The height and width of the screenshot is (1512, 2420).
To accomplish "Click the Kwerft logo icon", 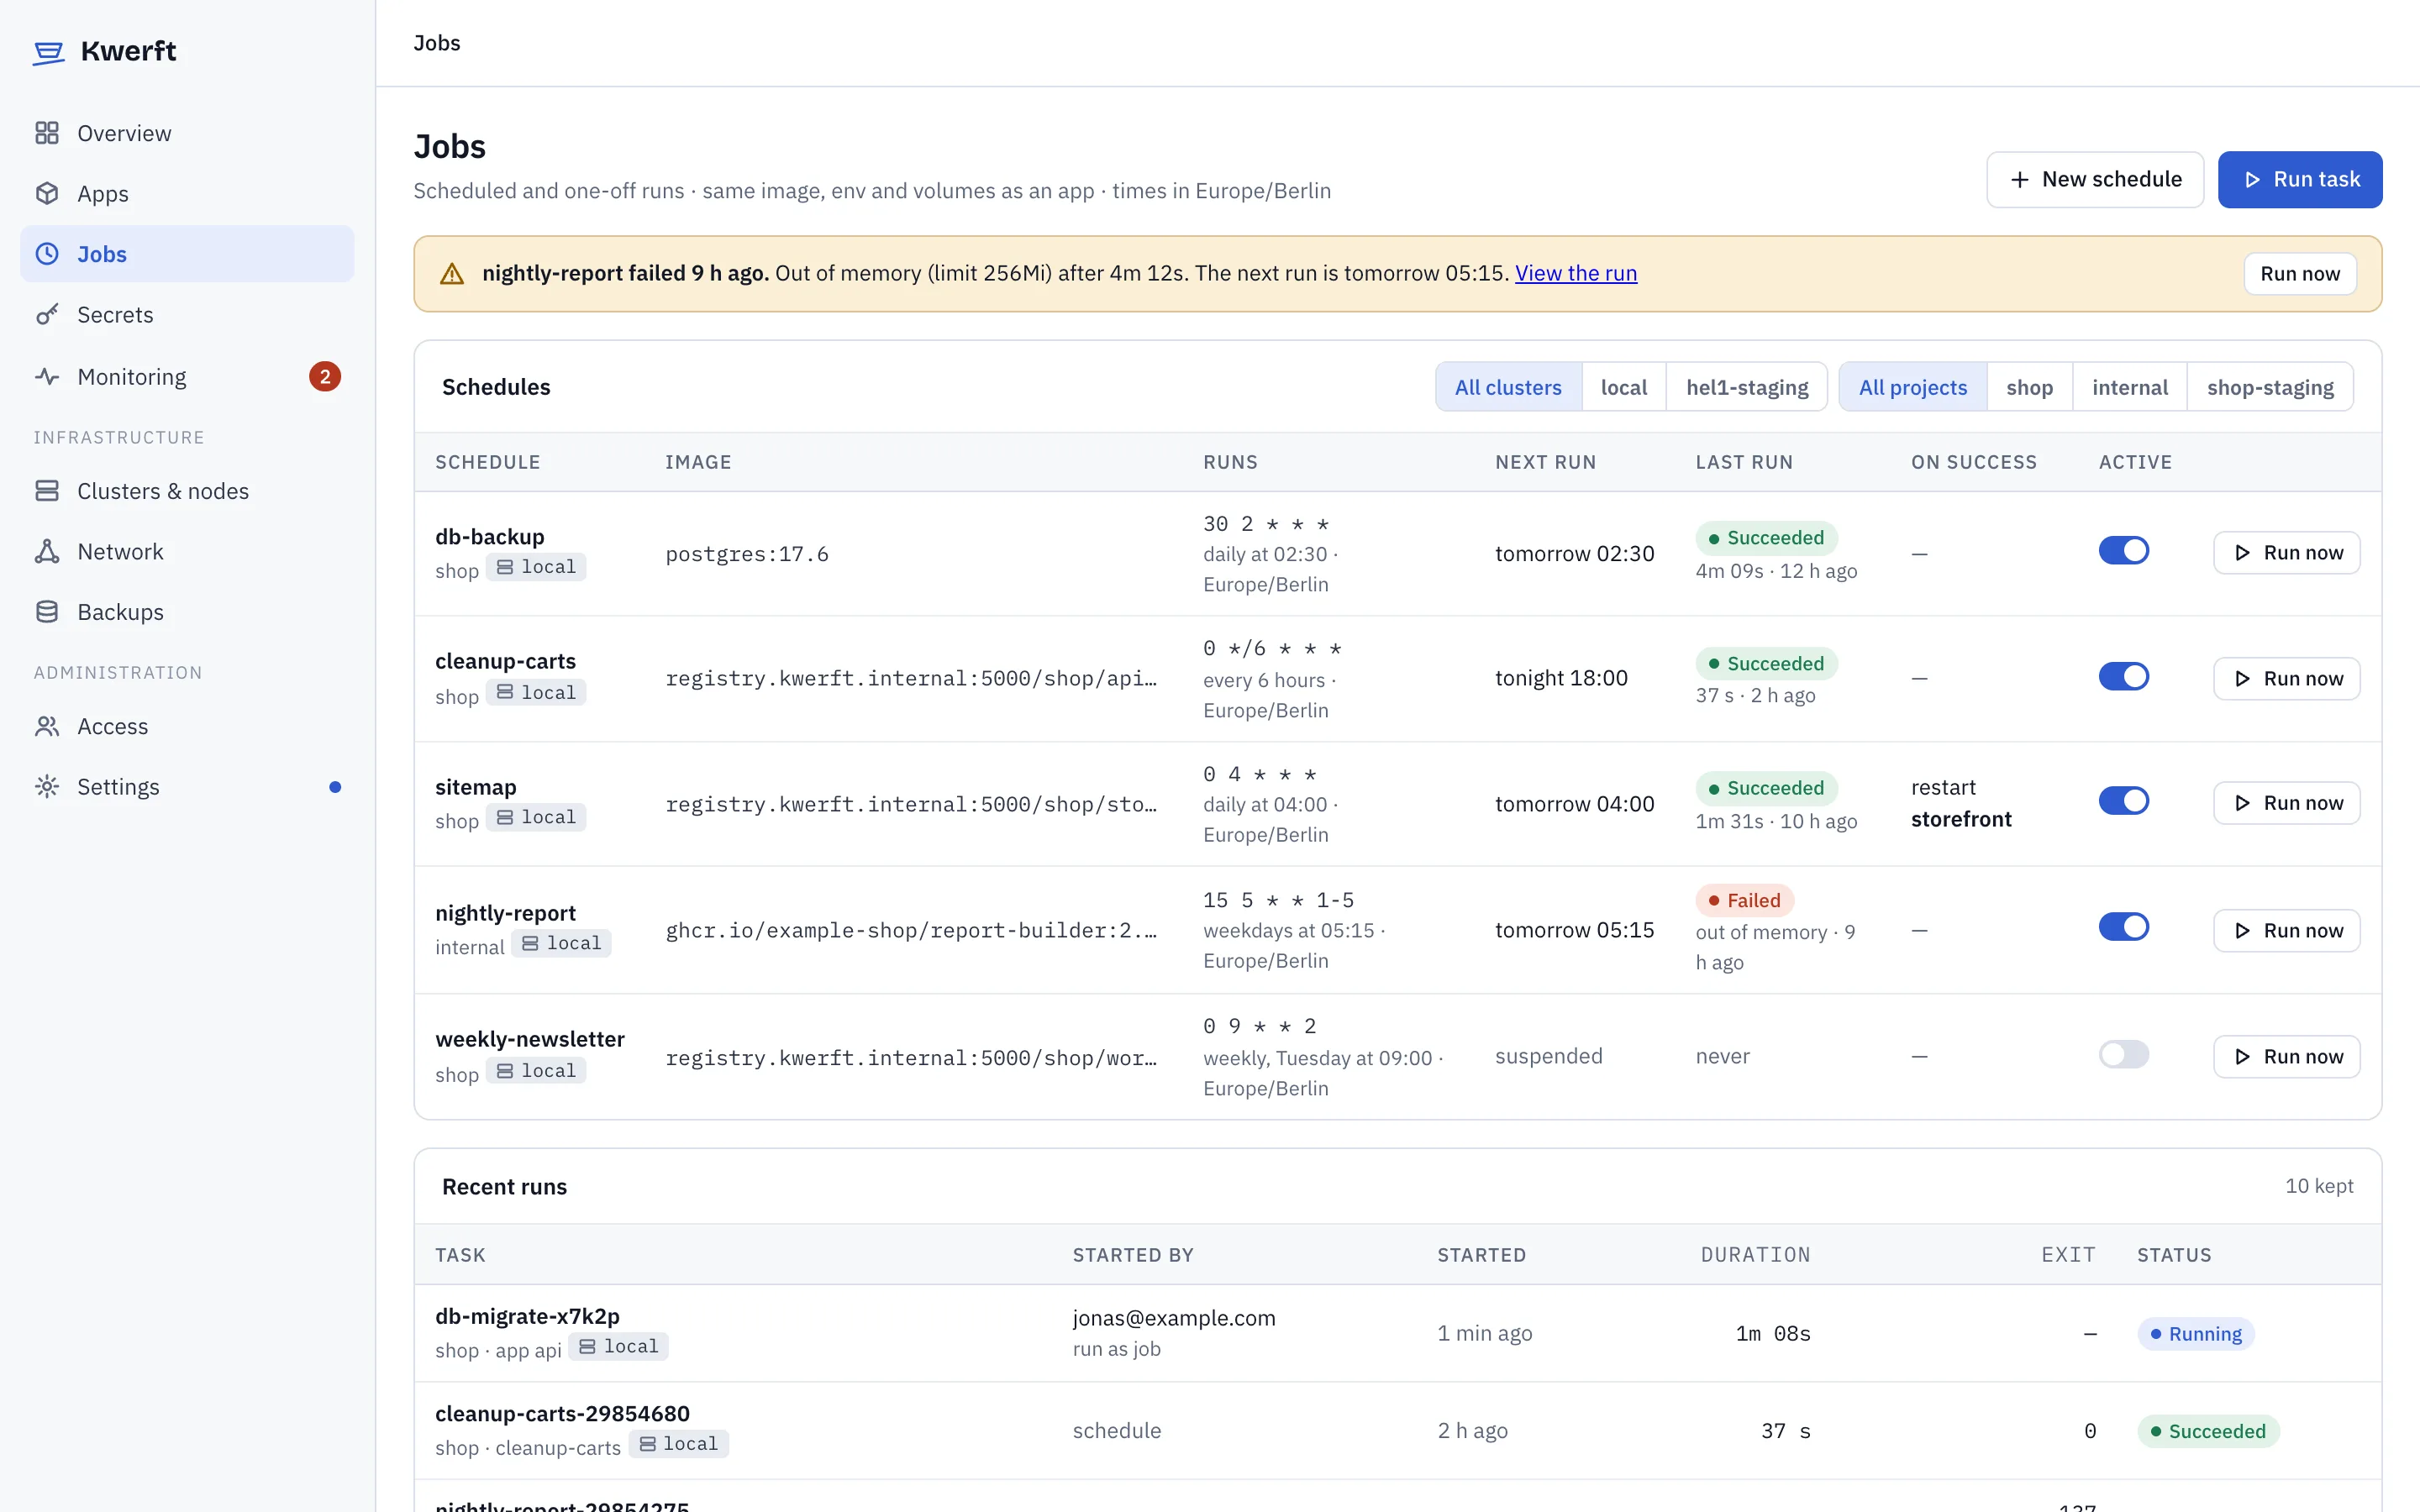I will [48, 52].
